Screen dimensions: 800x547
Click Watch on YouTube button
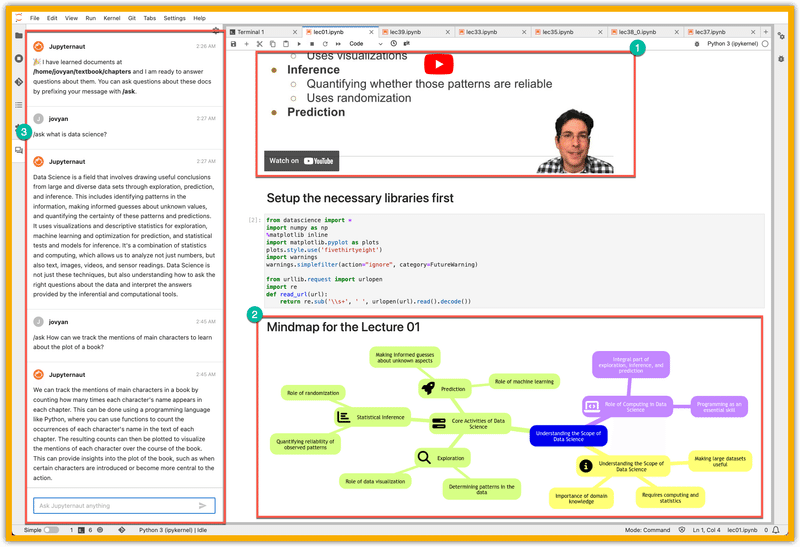[x=301, y=161]
